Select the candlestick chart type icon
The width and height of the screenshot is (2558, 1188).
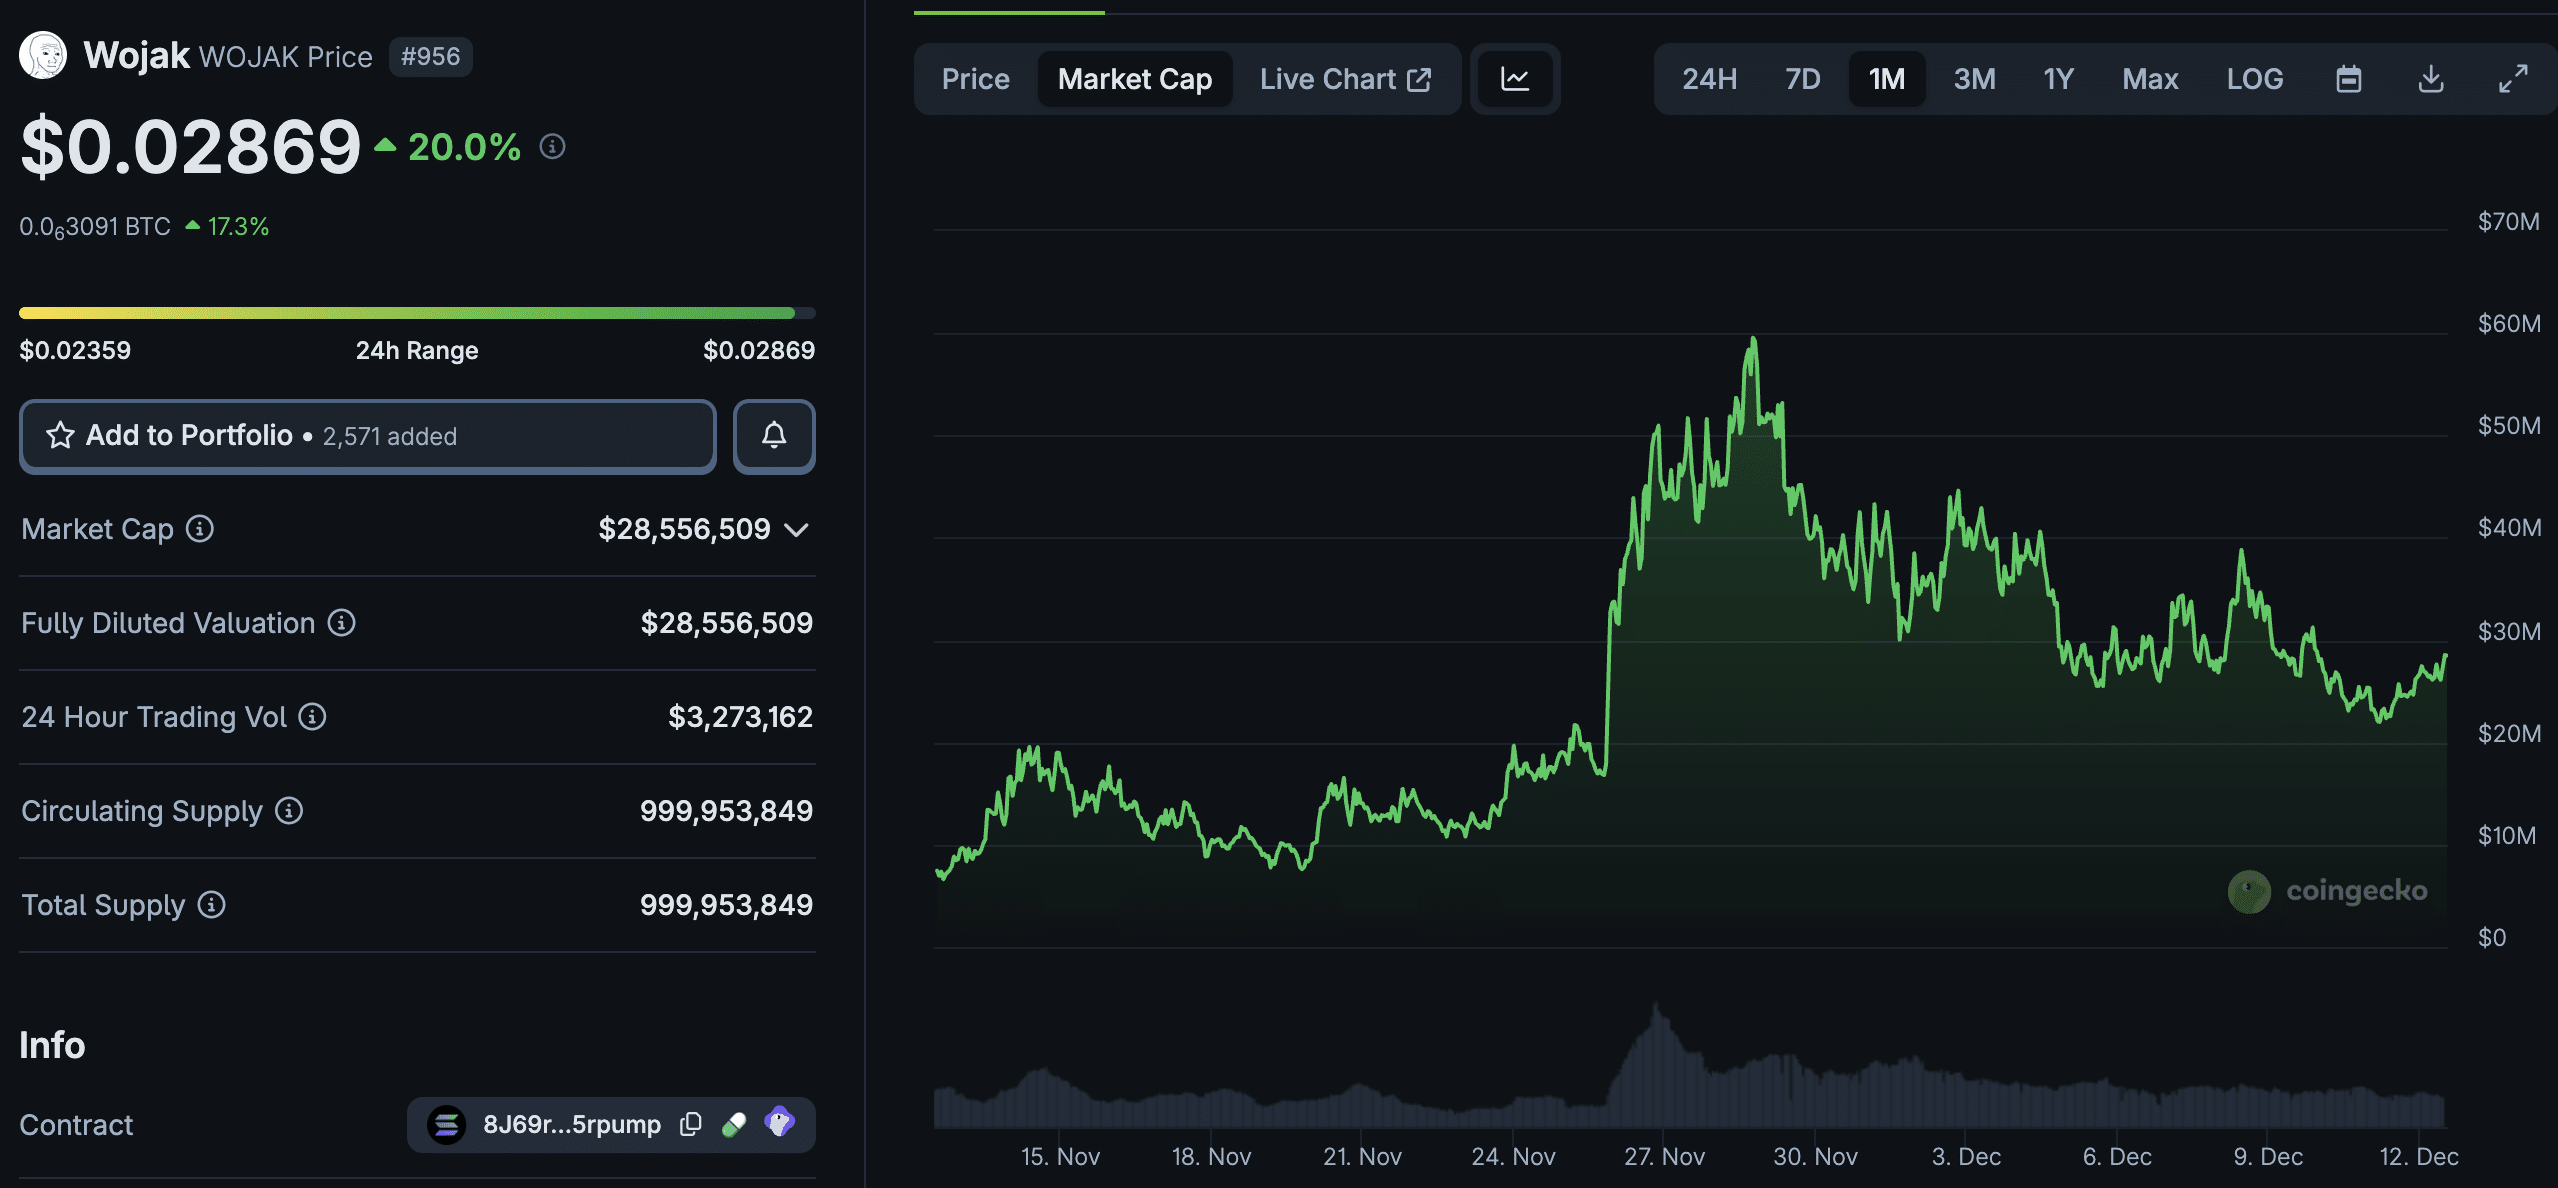pos(1514,78)
